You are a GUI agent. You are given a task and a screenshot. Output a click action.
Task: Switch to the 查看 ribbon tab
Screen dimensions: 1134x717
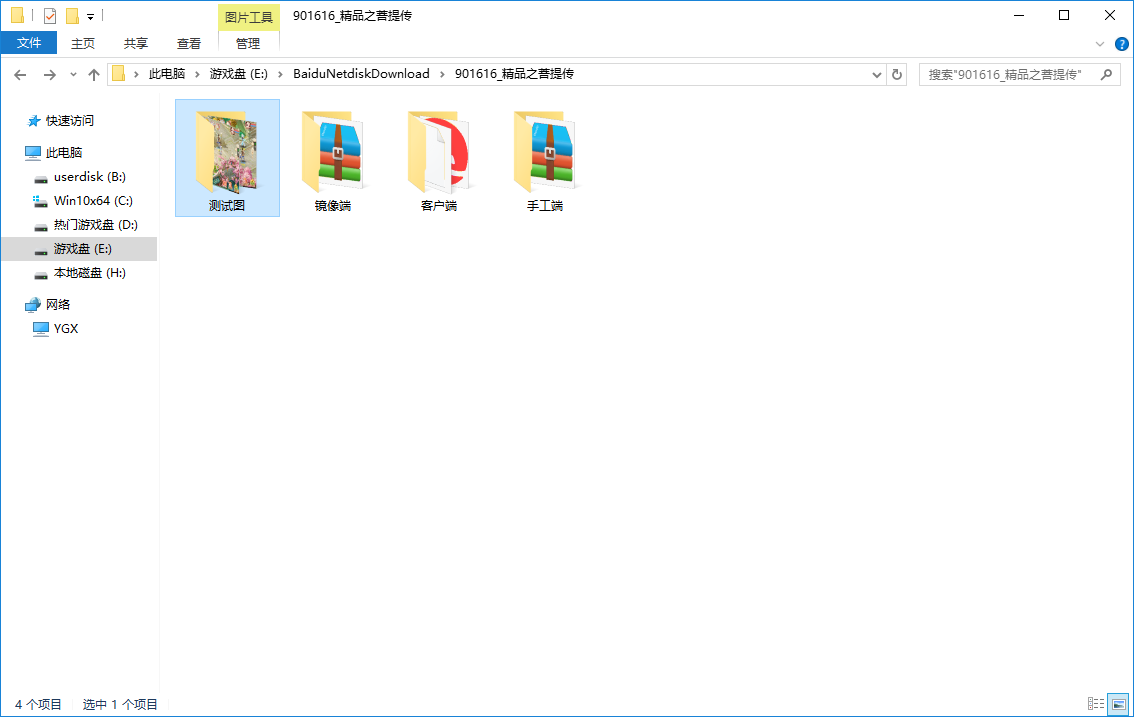[189, 43]
